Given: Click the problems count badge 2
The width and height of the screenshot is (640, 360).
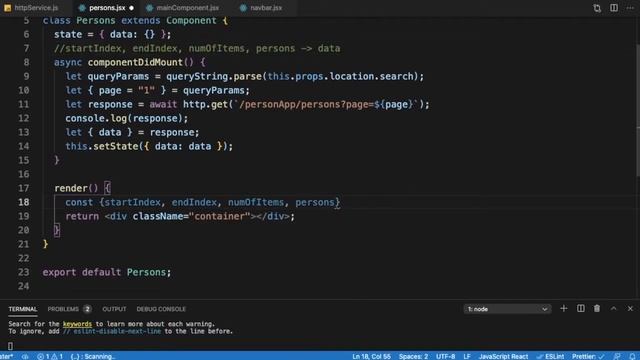Looking at the screenshot, I should tap(87, 309).
